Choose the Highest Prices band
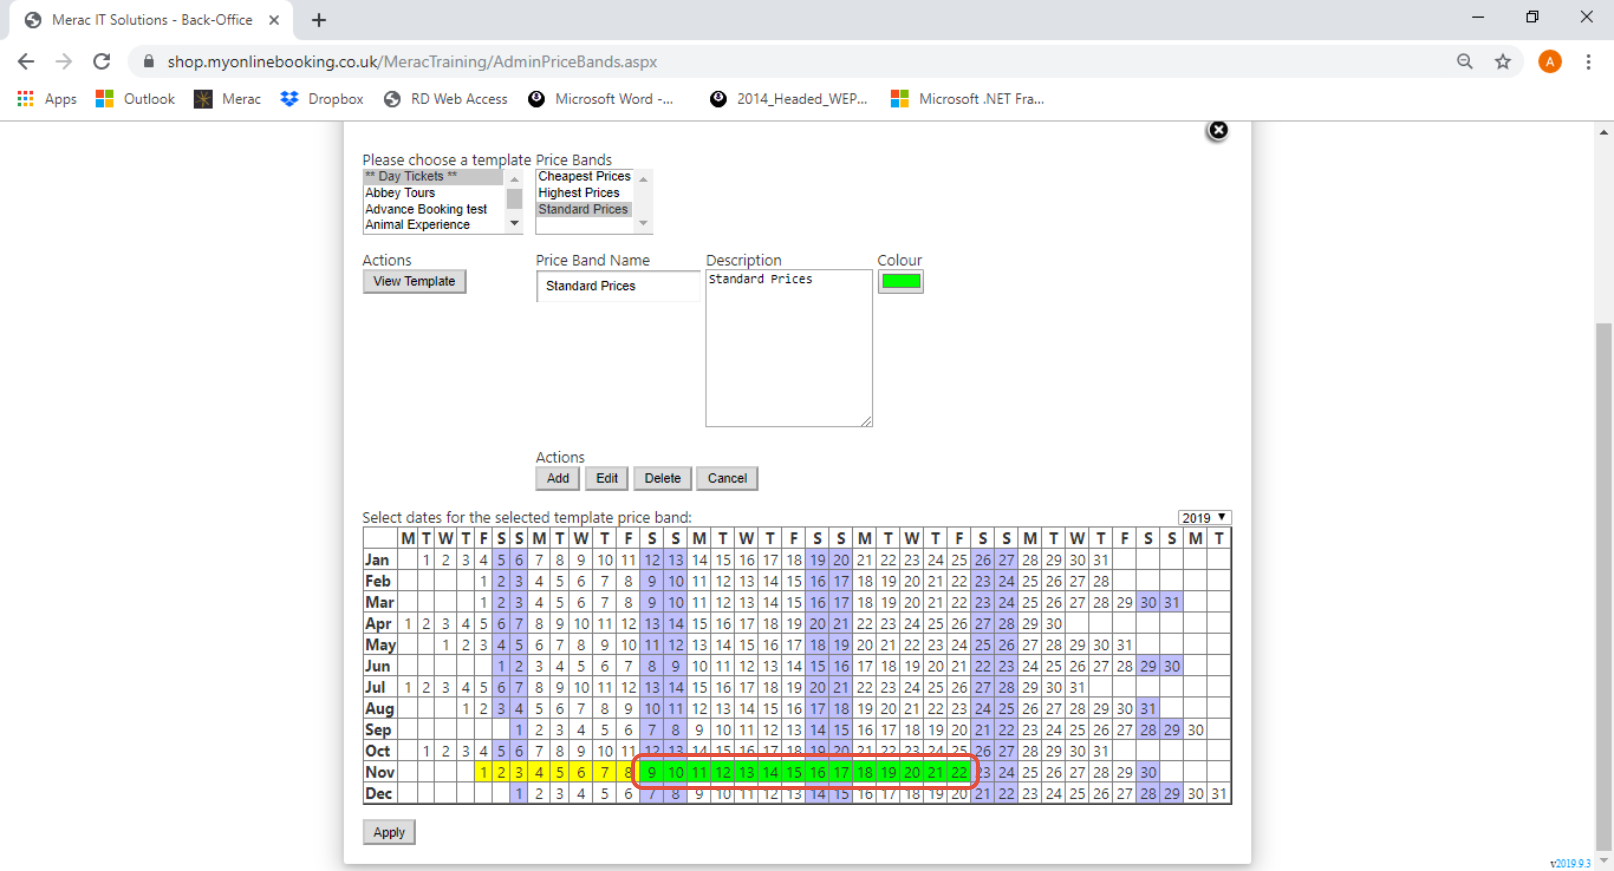Screen dimensions: 1614x871 click(x=585, y=193)
